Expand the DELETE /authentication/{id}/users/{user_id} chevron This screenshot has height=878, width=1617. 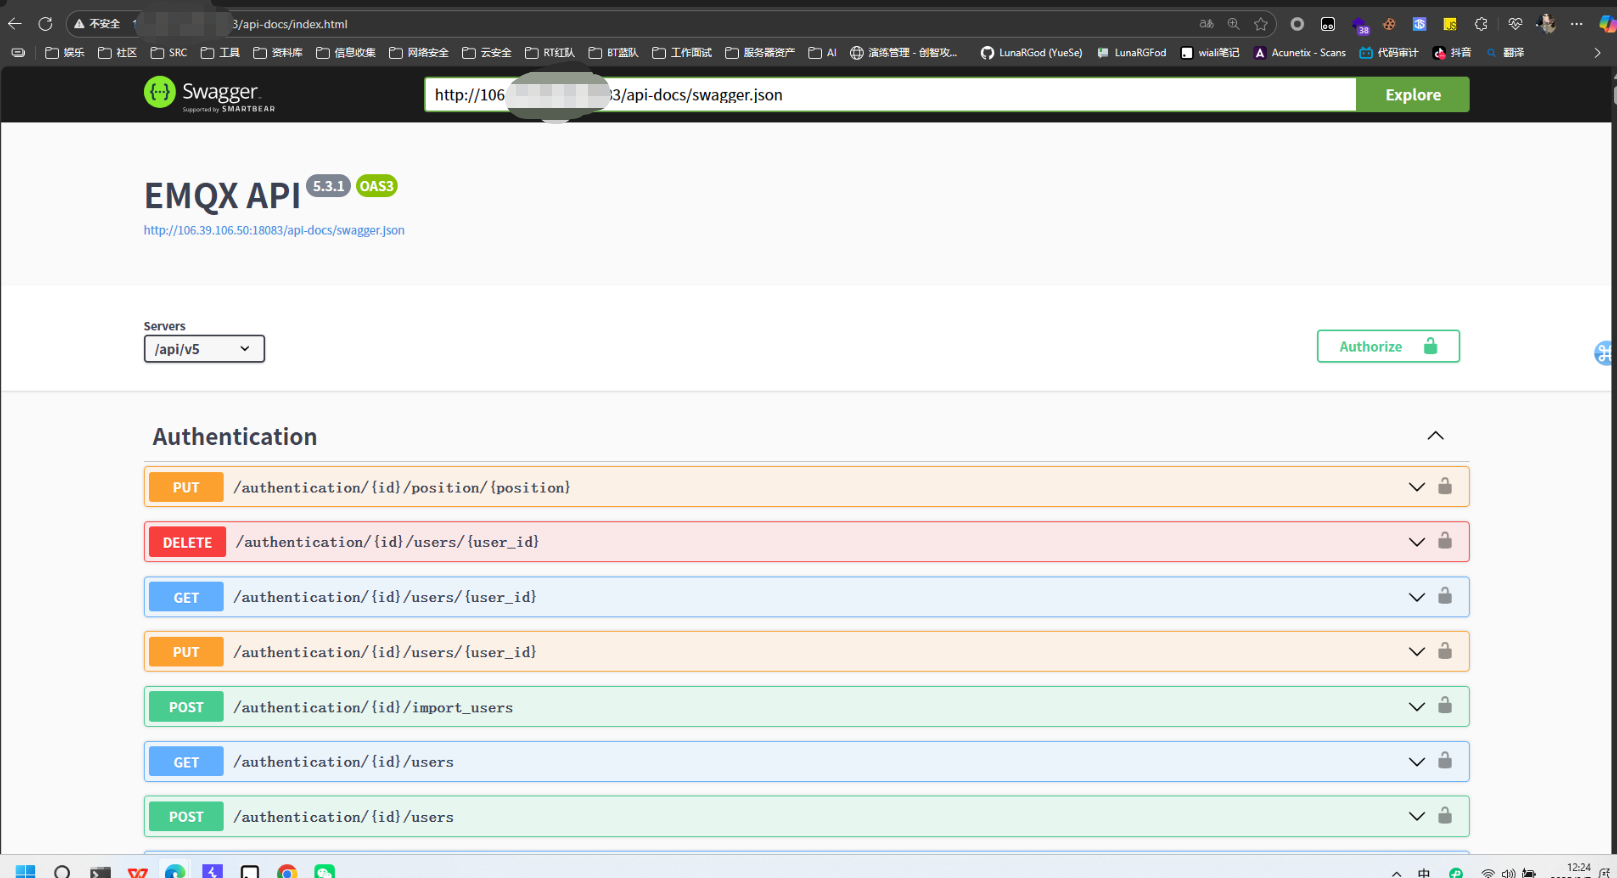click(1417, 542)
